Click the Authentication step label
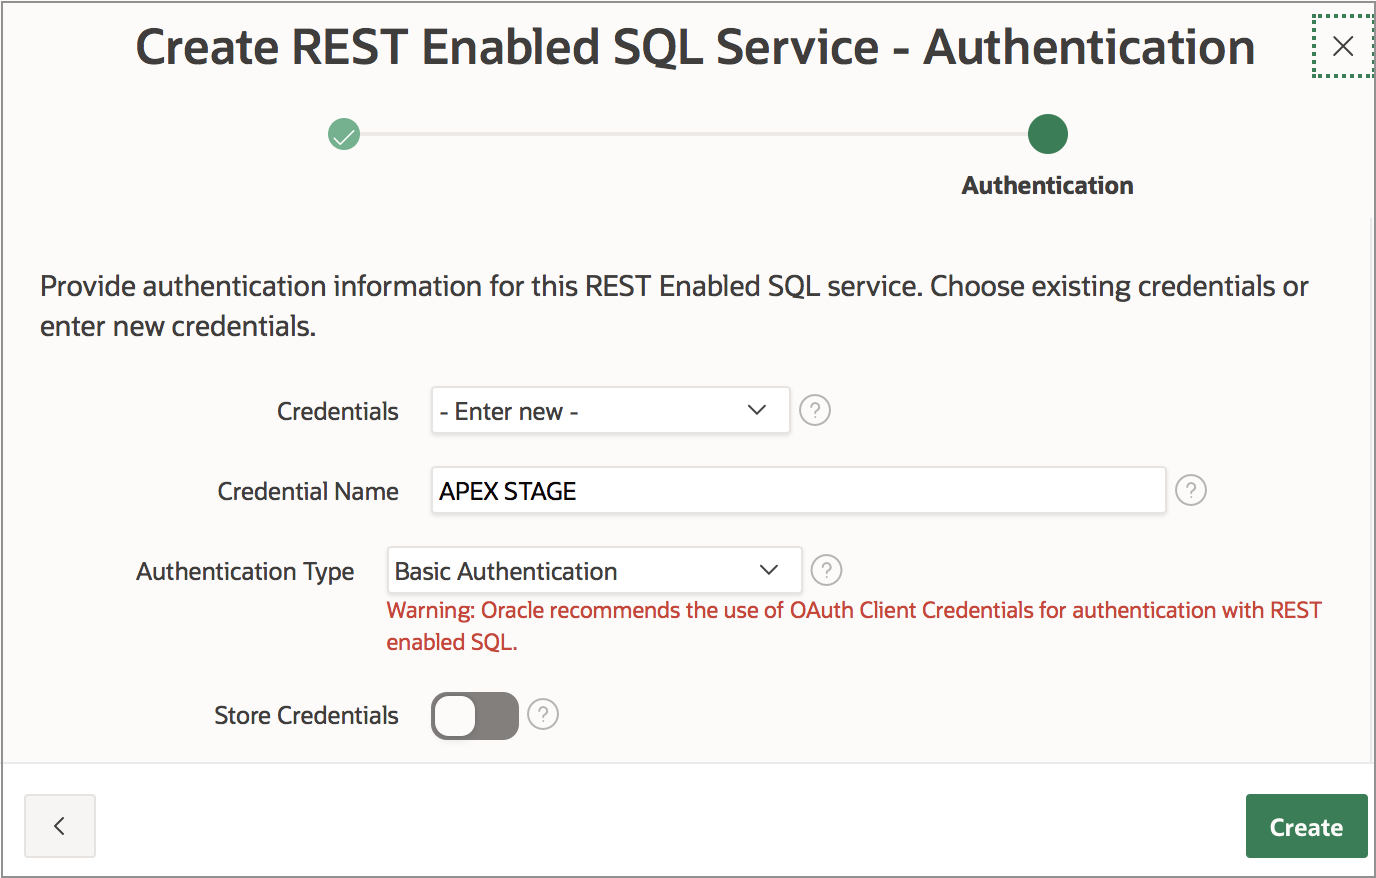This screenshot has height=878, width=1376. [x=1047, y=185]
